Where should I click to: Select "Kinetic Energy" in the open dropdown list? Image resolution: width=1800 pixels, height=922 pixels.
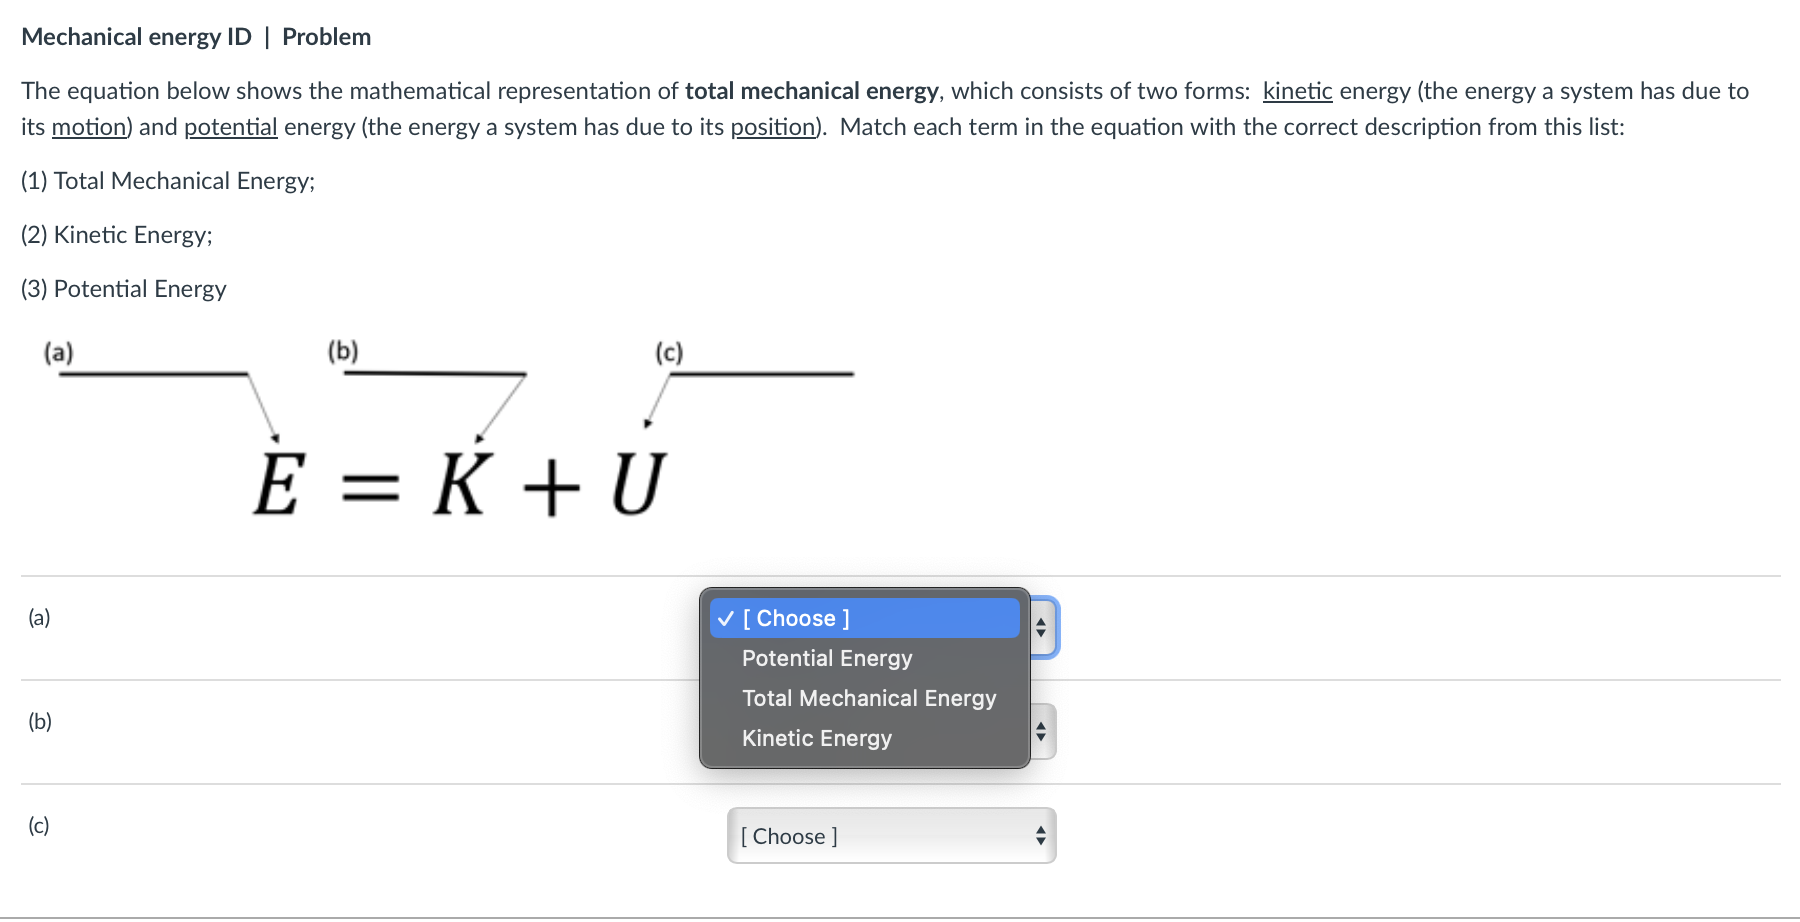816,738
